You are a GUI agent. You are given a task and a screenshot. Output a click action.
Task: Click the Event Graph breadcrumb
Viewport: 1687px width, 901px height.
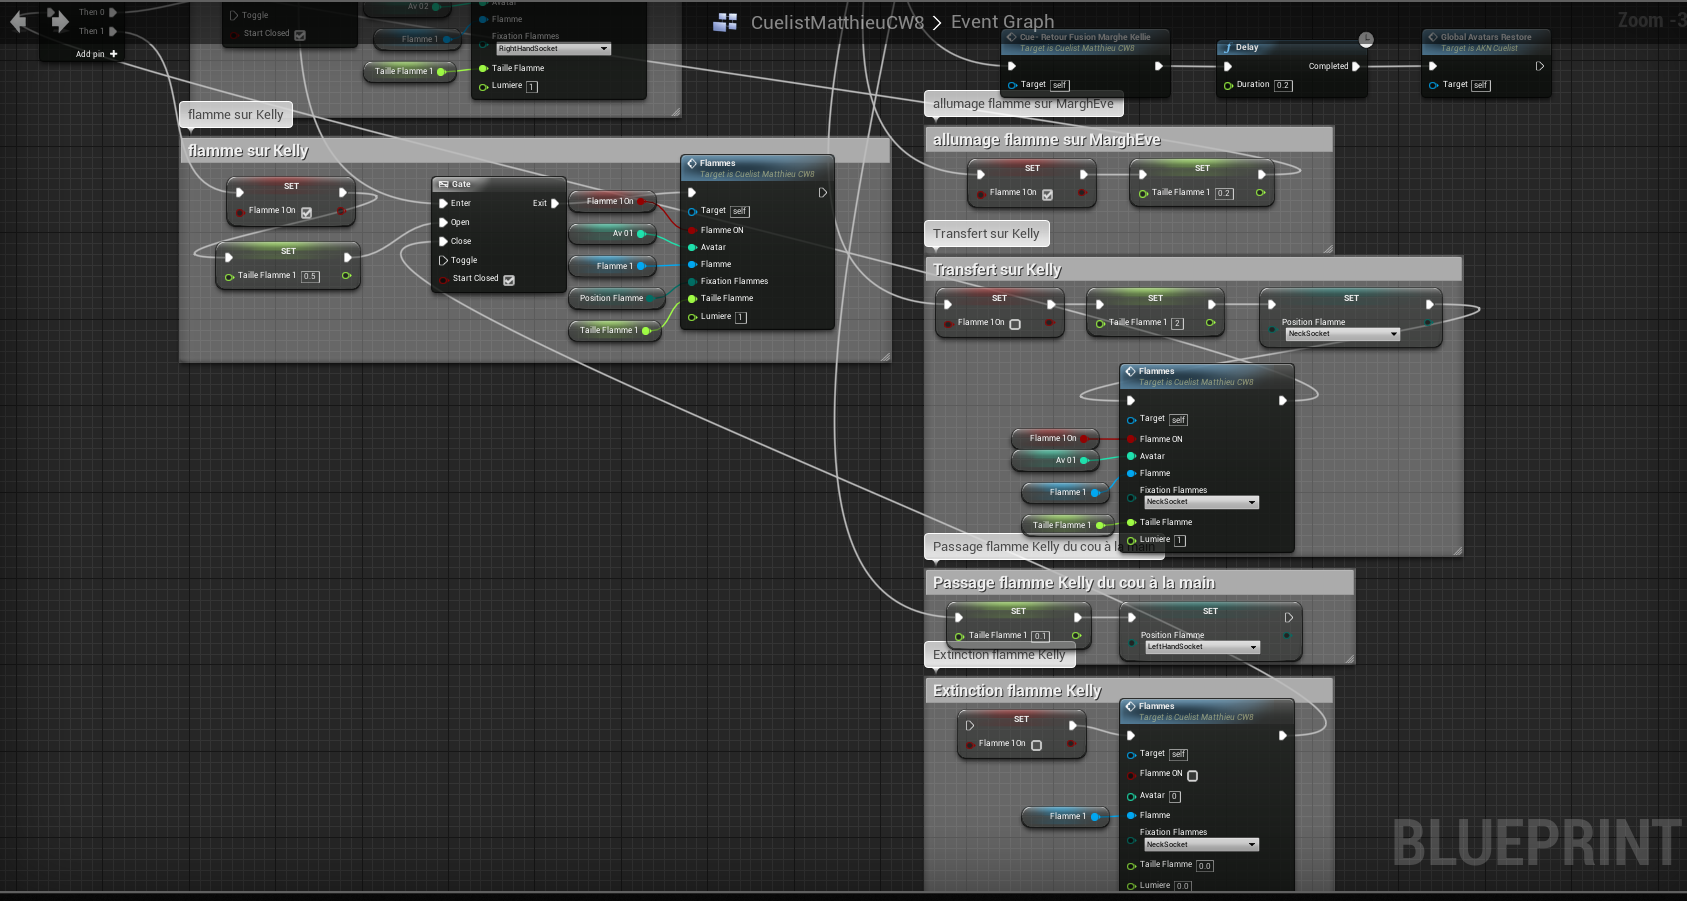click(x=1002, y=22)
